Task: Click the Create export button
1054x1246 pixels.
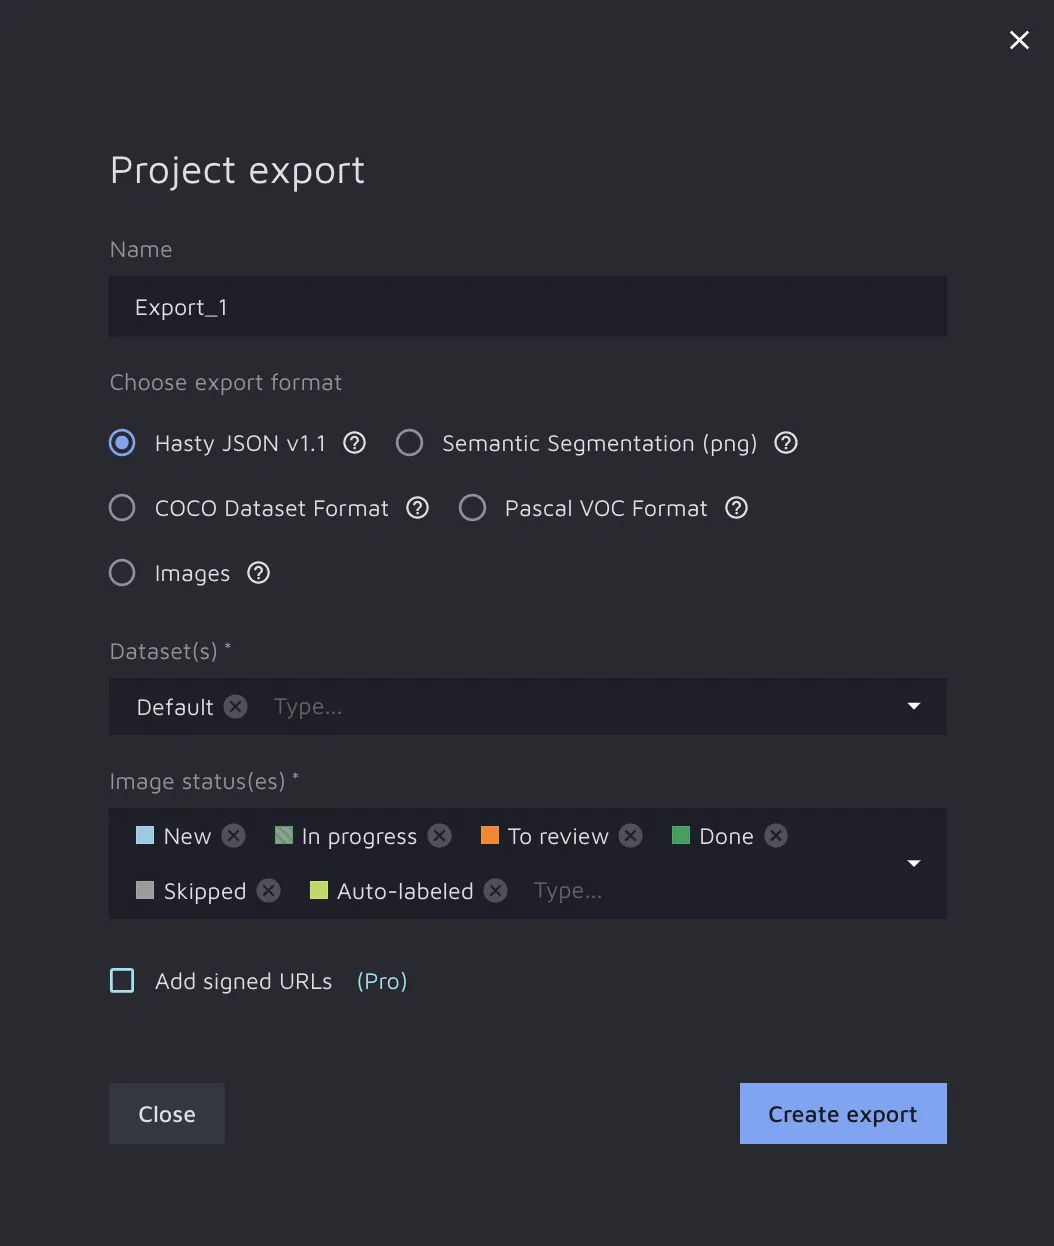Action: [x=842, y=1114]
